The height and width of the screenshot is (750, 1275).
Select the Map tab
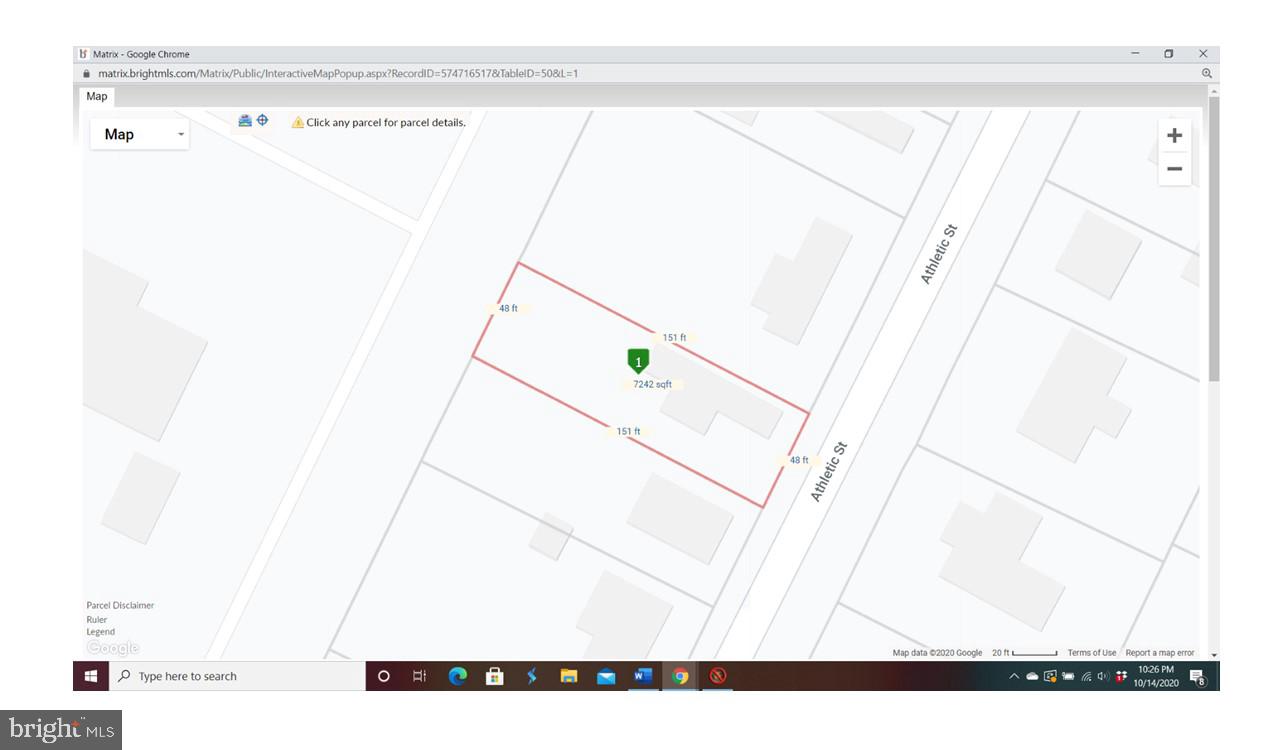97,97
